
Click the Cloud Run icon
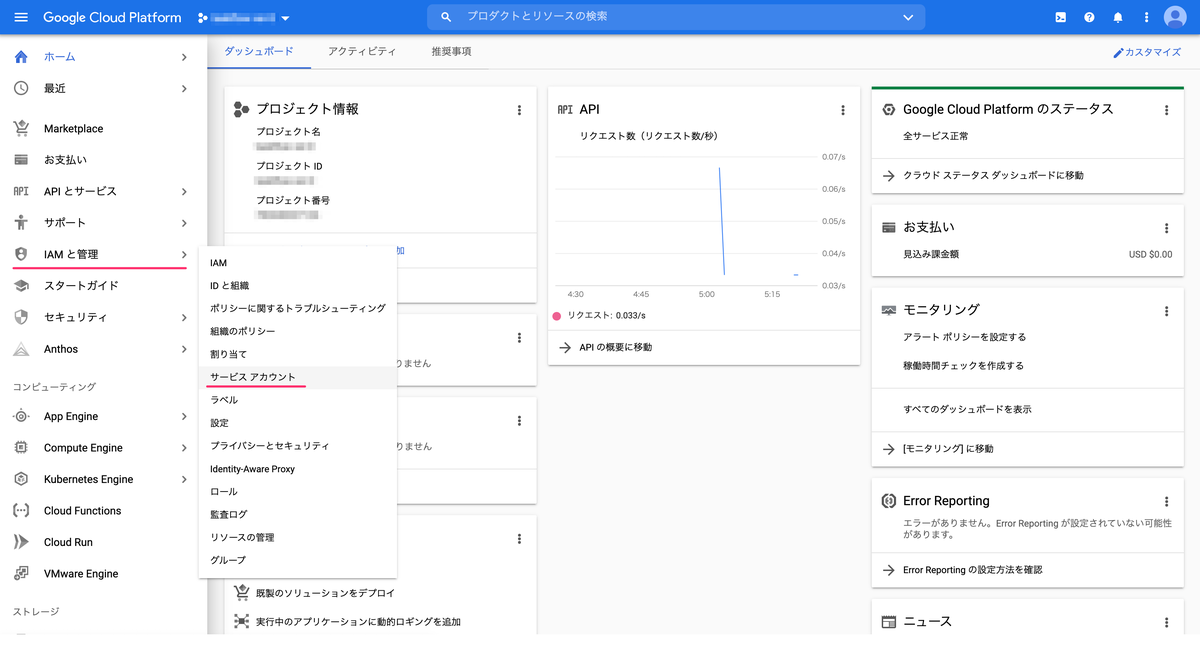click(x=21, y=542)
